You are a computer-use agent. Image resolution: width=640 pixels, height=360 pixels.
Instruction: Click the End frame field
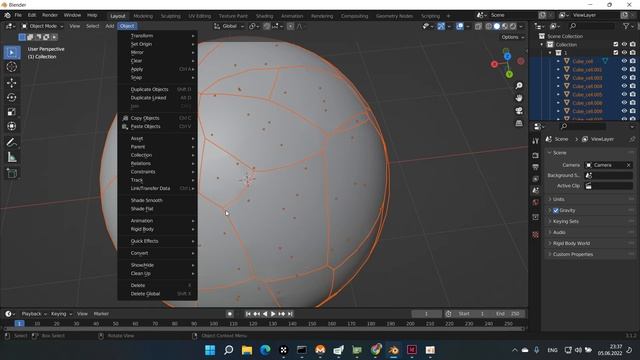coord(508,314)
